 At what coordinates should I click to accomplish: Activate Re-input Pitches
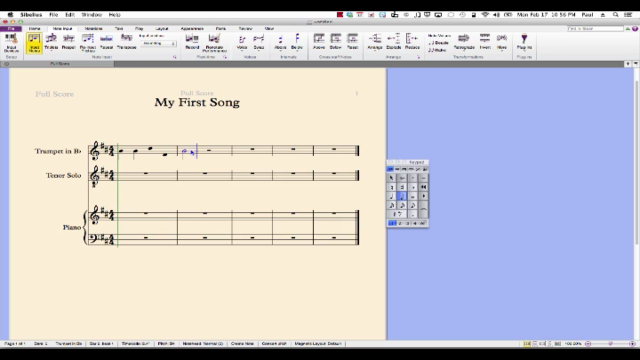point(88,42)
